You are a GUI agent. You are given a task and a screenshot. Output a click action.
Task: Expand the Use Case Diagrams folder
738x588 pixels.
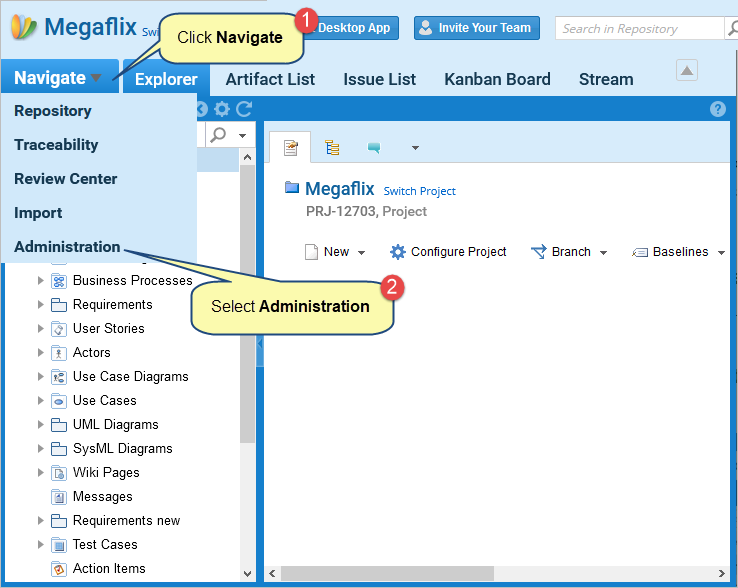tap(40, 377)
